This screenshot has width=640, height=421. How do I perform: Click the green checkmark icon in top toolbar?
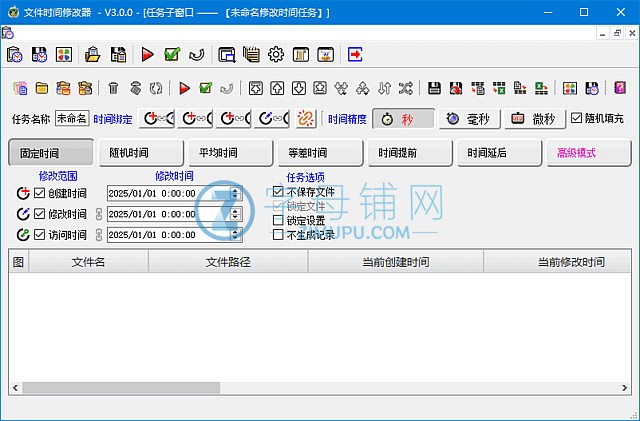point(172,54)
